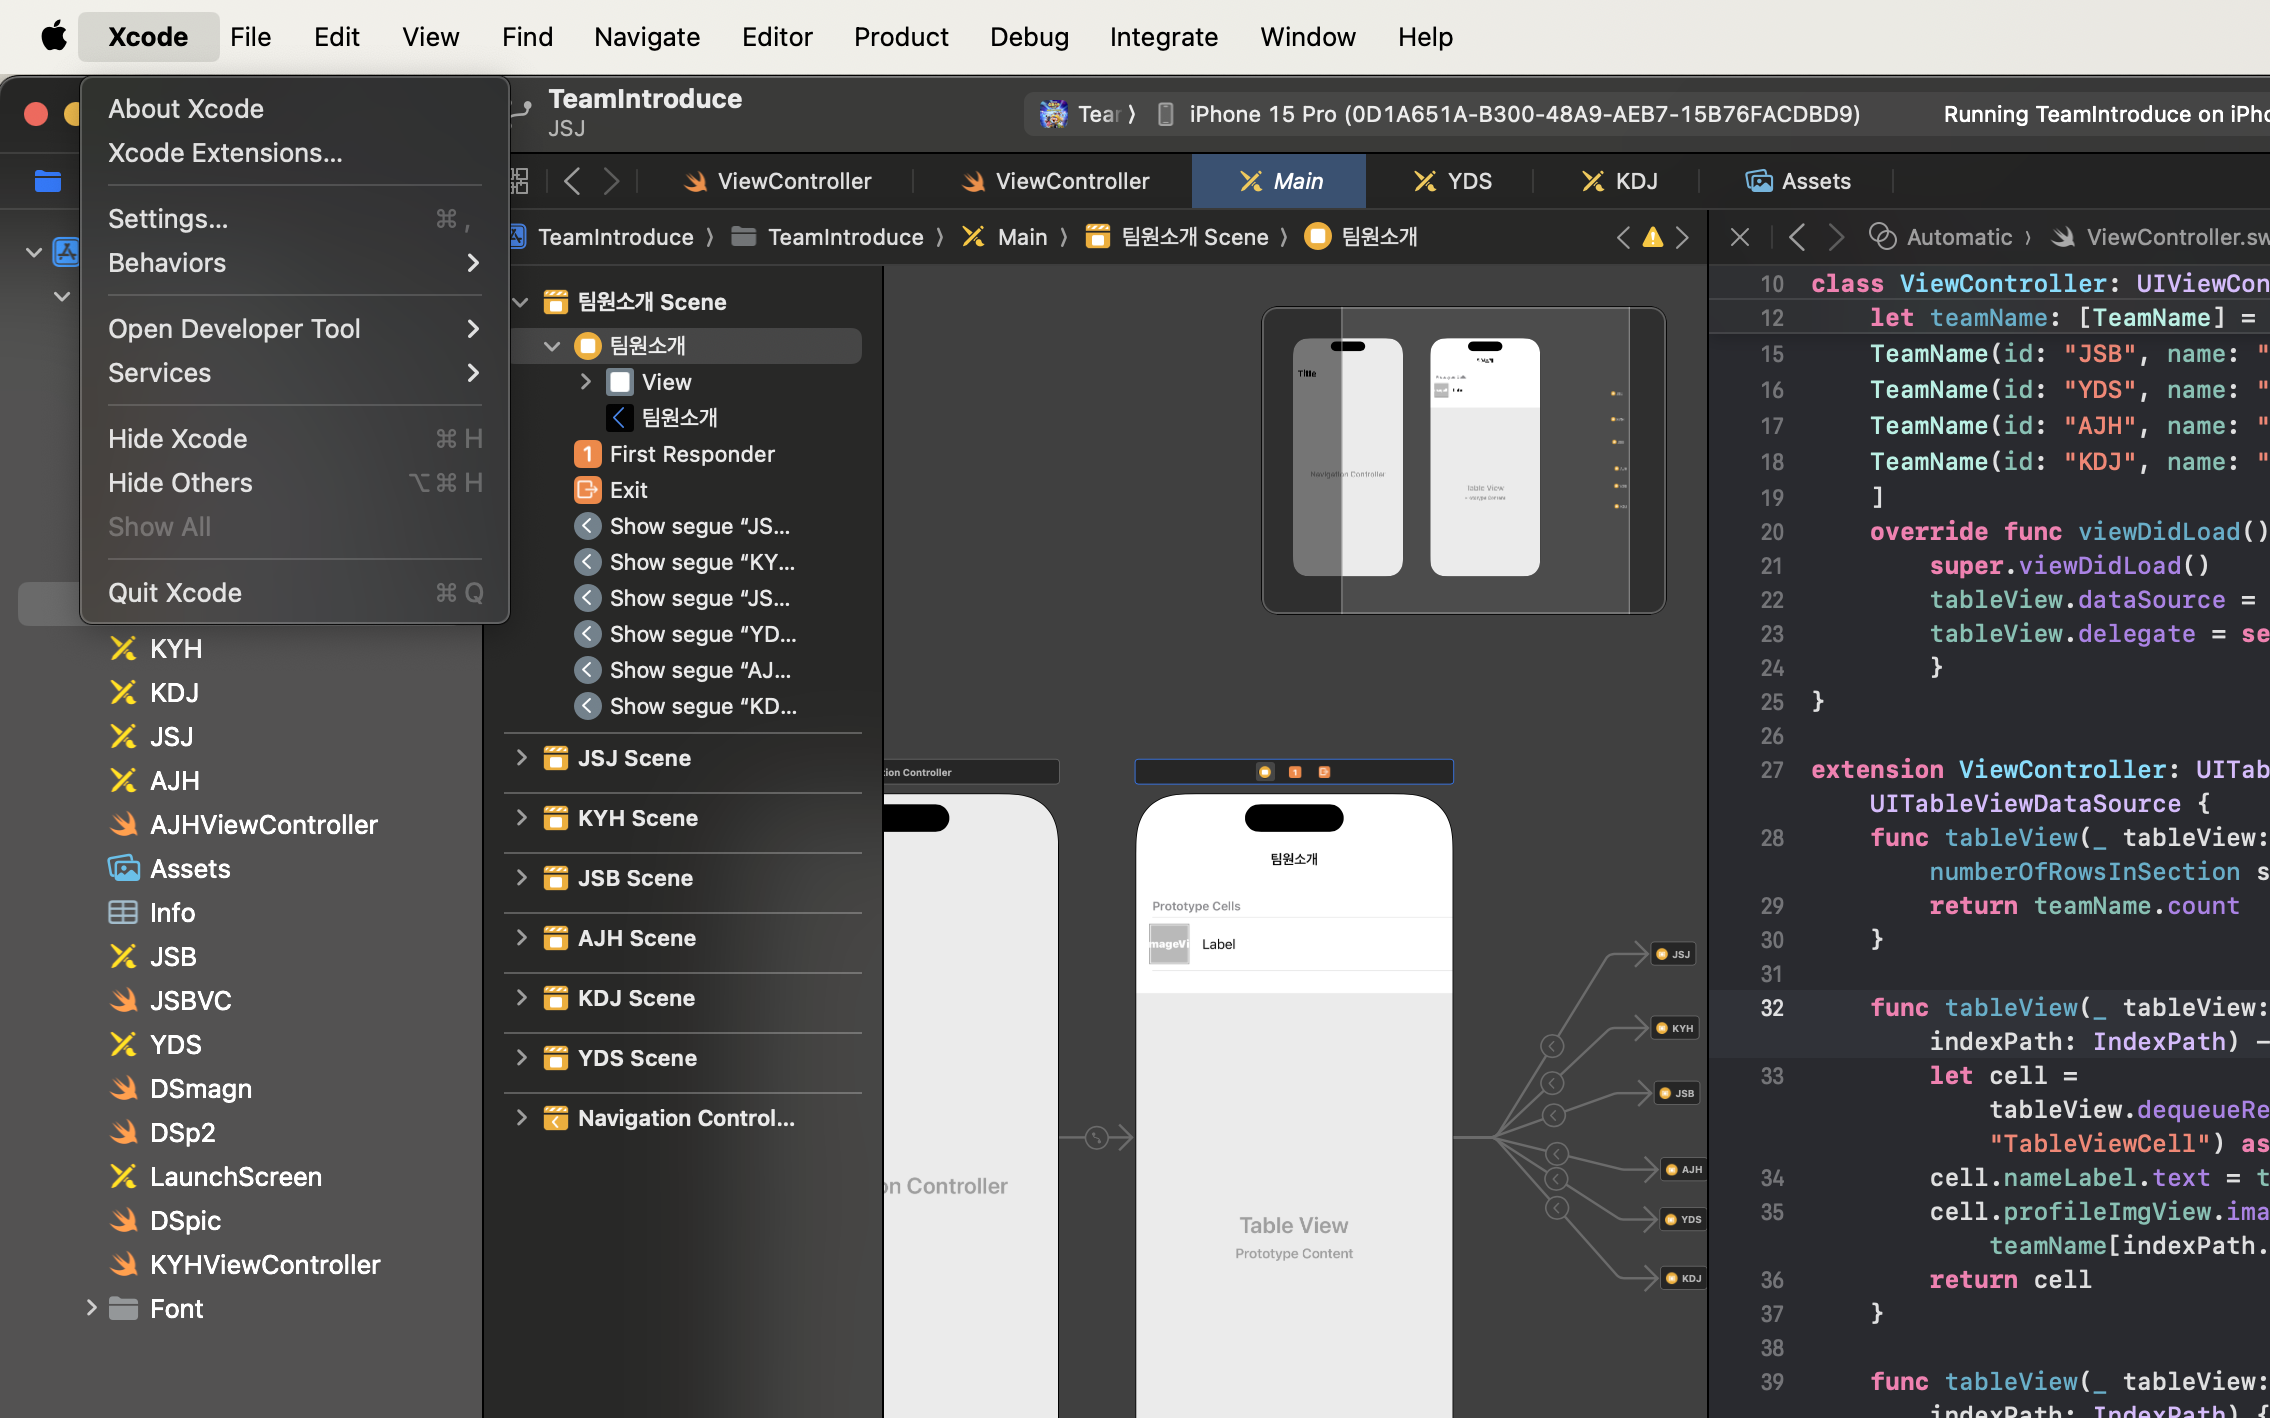Select the JSB Scene row label

635,878
